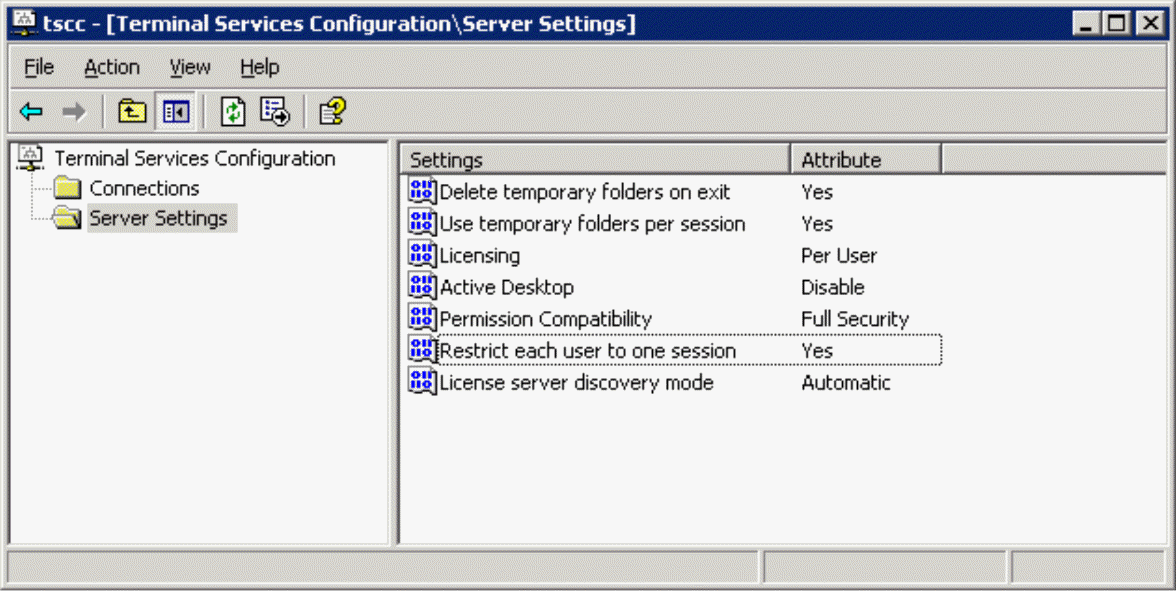Select the Server Settings tree node
This screenshot has height=591, width=1176.
158,218
